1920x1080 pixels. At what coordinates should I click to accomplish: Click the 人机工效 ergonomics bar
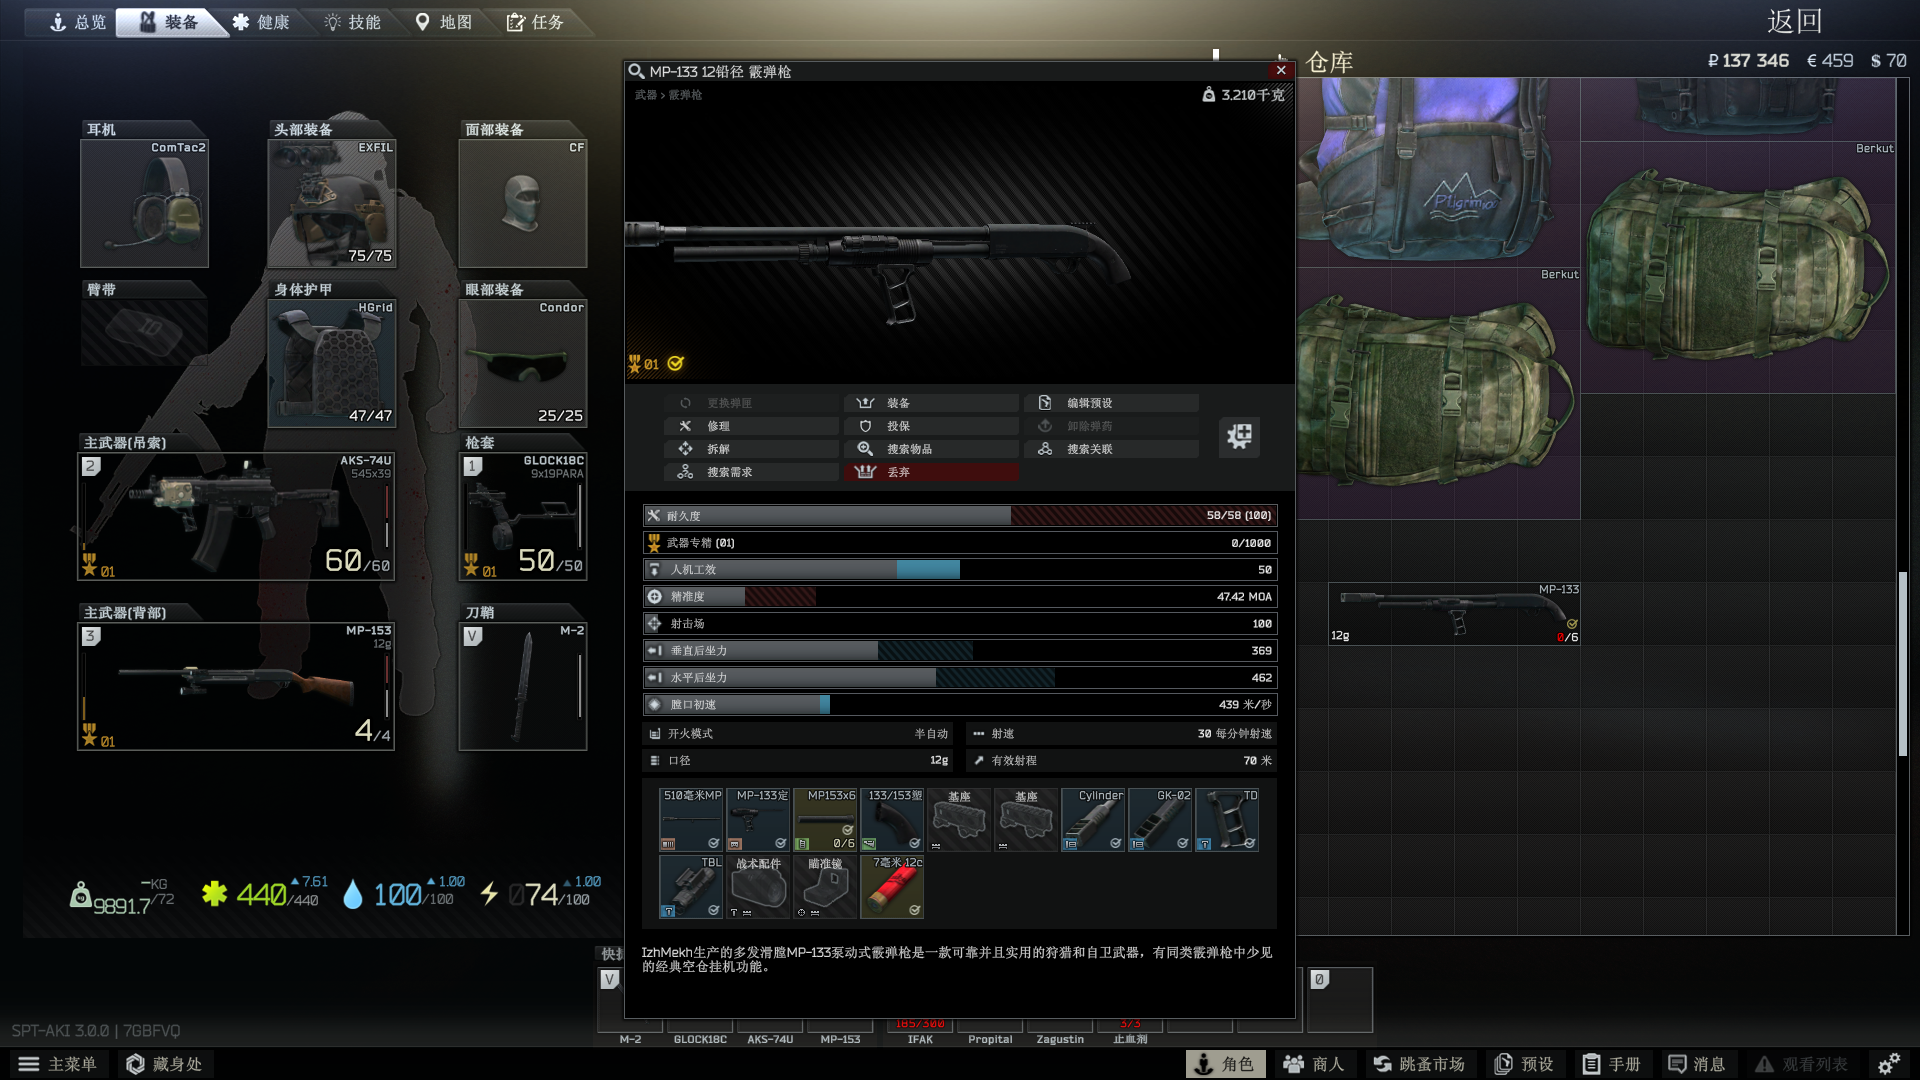tap(960, 570)
